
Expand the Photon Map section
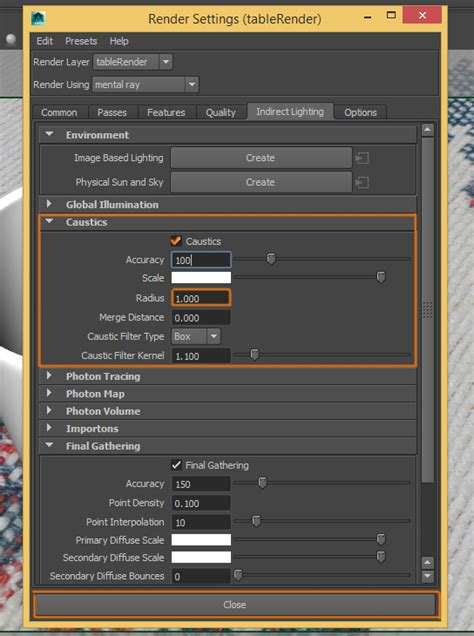[x=49, y=393]
